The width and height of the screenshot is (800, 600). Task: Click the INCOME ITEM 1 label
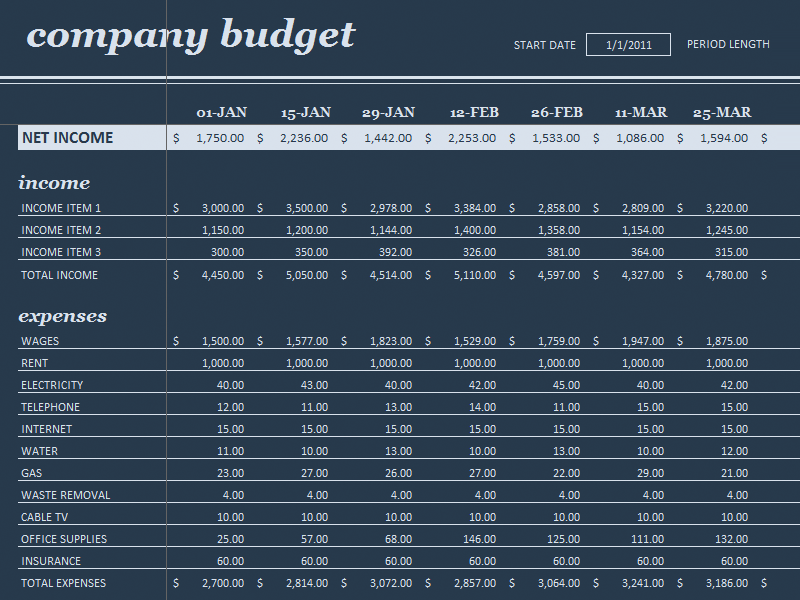pyautogui.click(x=61, y=208)
